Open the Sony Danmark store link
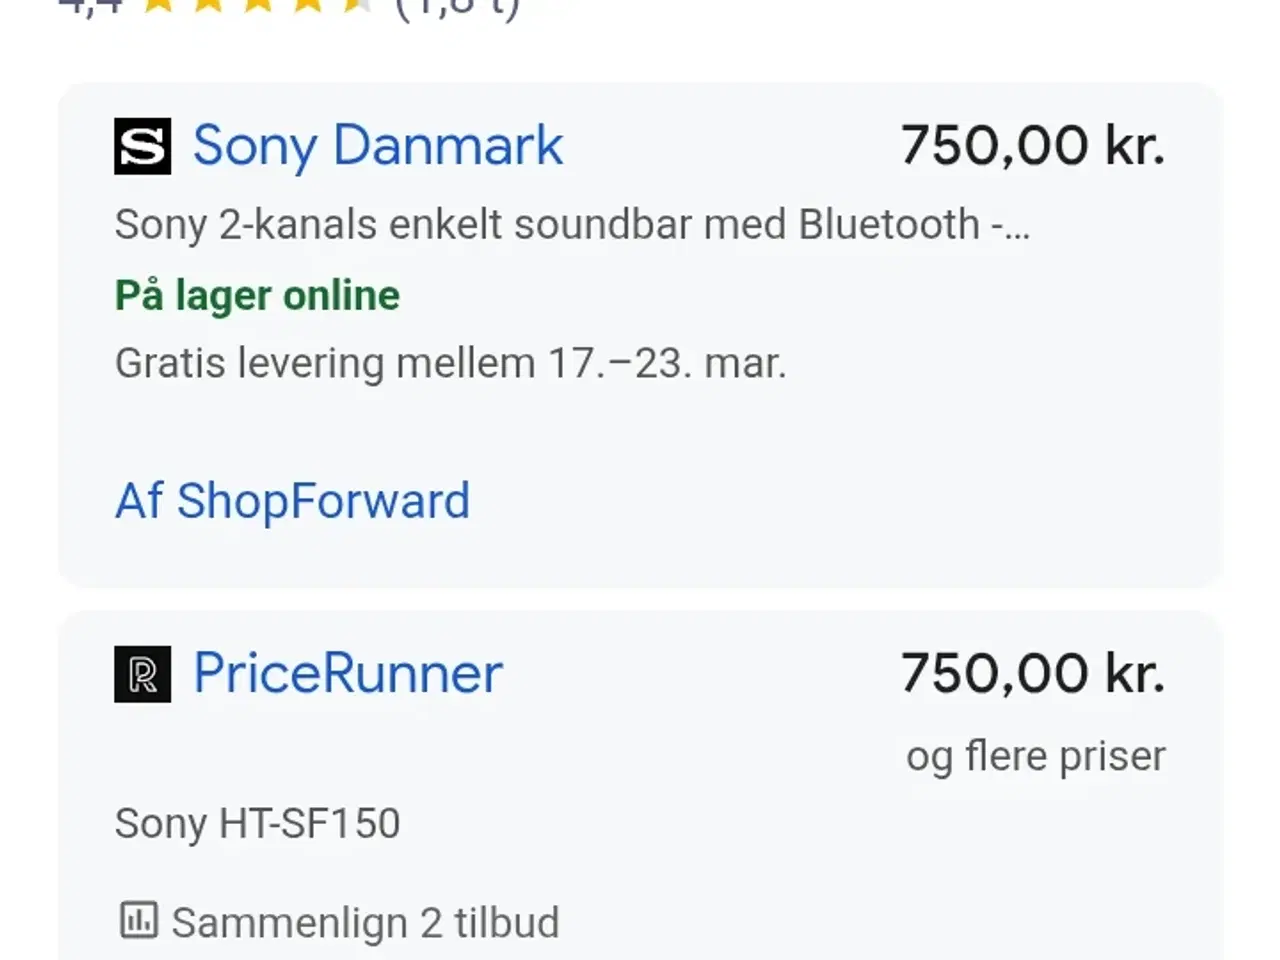The image size is (1280, 960). [377, 146]
